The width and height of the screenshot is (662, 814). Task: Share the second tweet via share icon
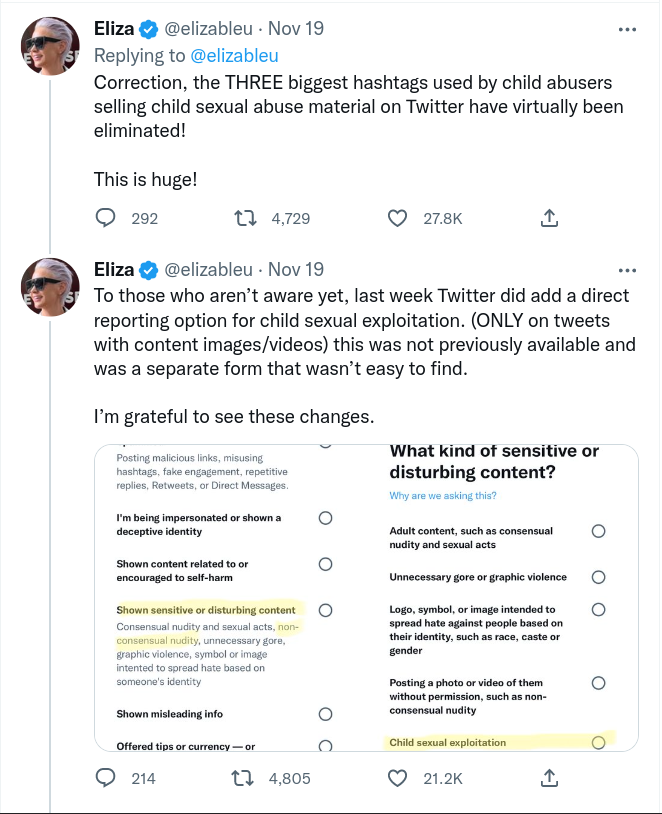[548, 777]
